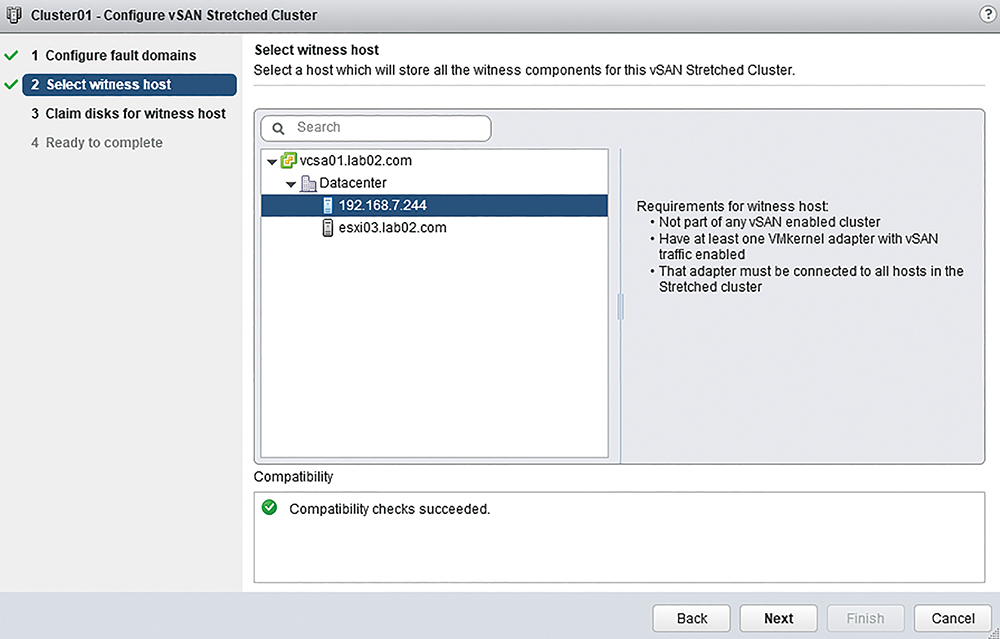This screenshot has width=1000, height=639.
Task: Click the stretched cluster icon in title bar
Action: [13, 15]
